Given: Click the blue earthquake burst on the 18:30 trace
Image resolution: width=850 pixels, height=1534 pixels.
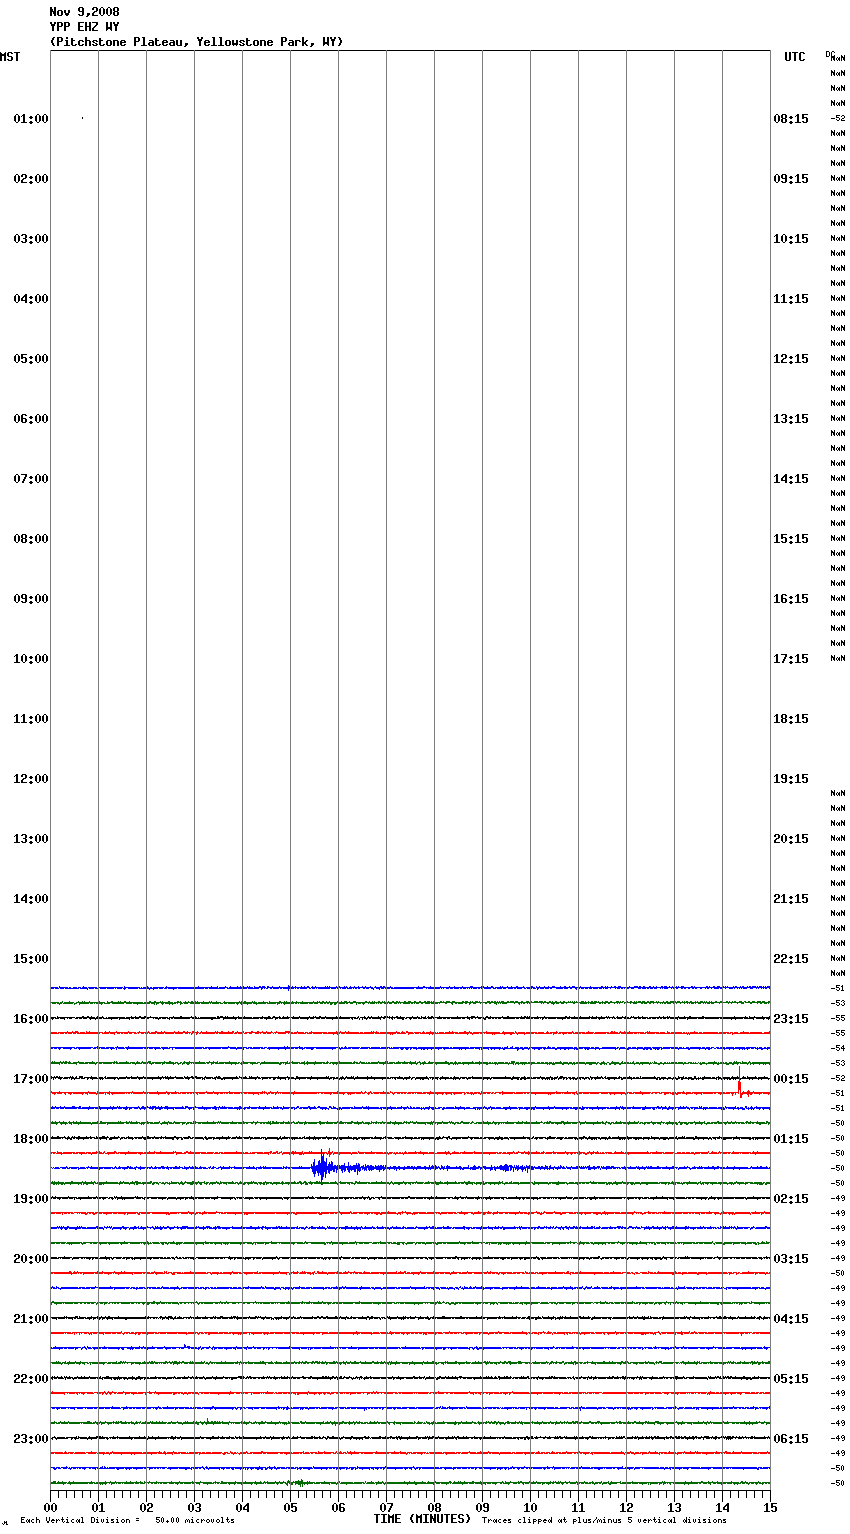Looking at the screenshot, I should (322, 1167).
